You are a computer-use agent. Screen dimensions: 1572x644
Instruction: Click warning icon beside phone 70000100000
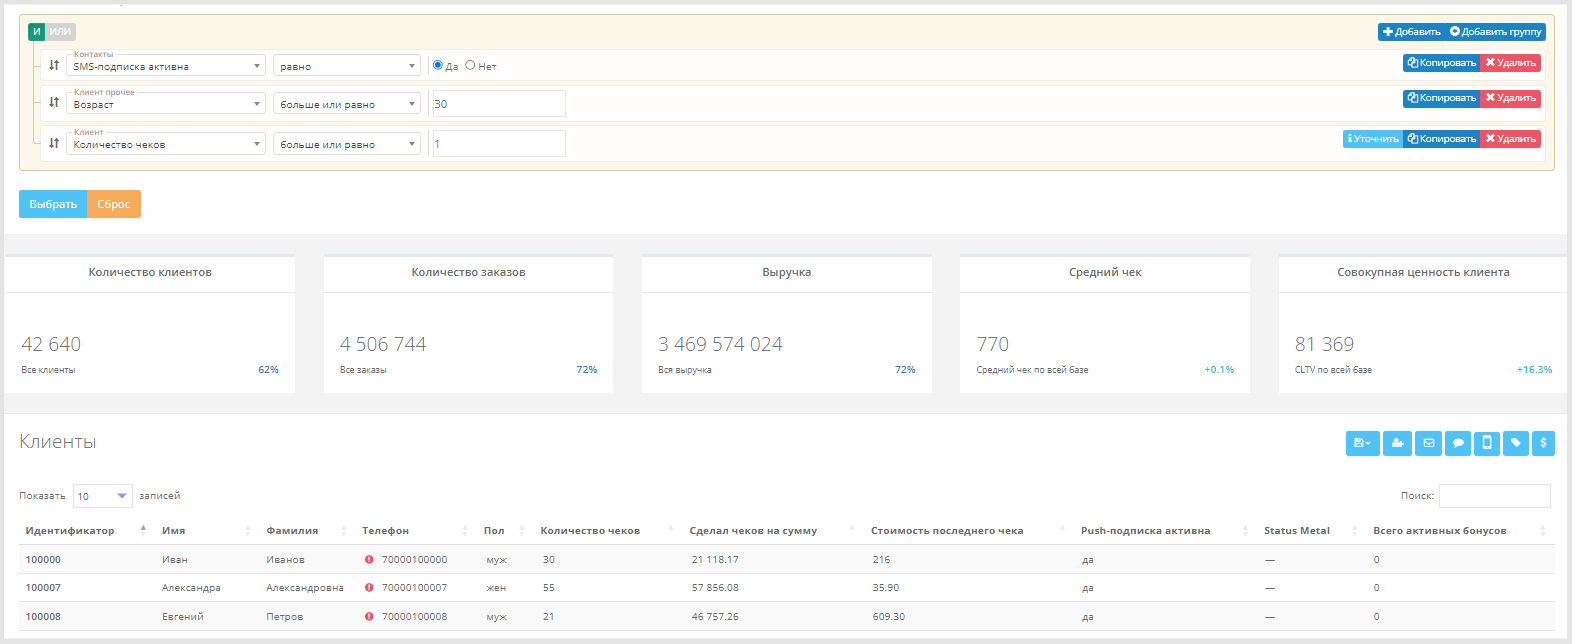click(369, 560)
